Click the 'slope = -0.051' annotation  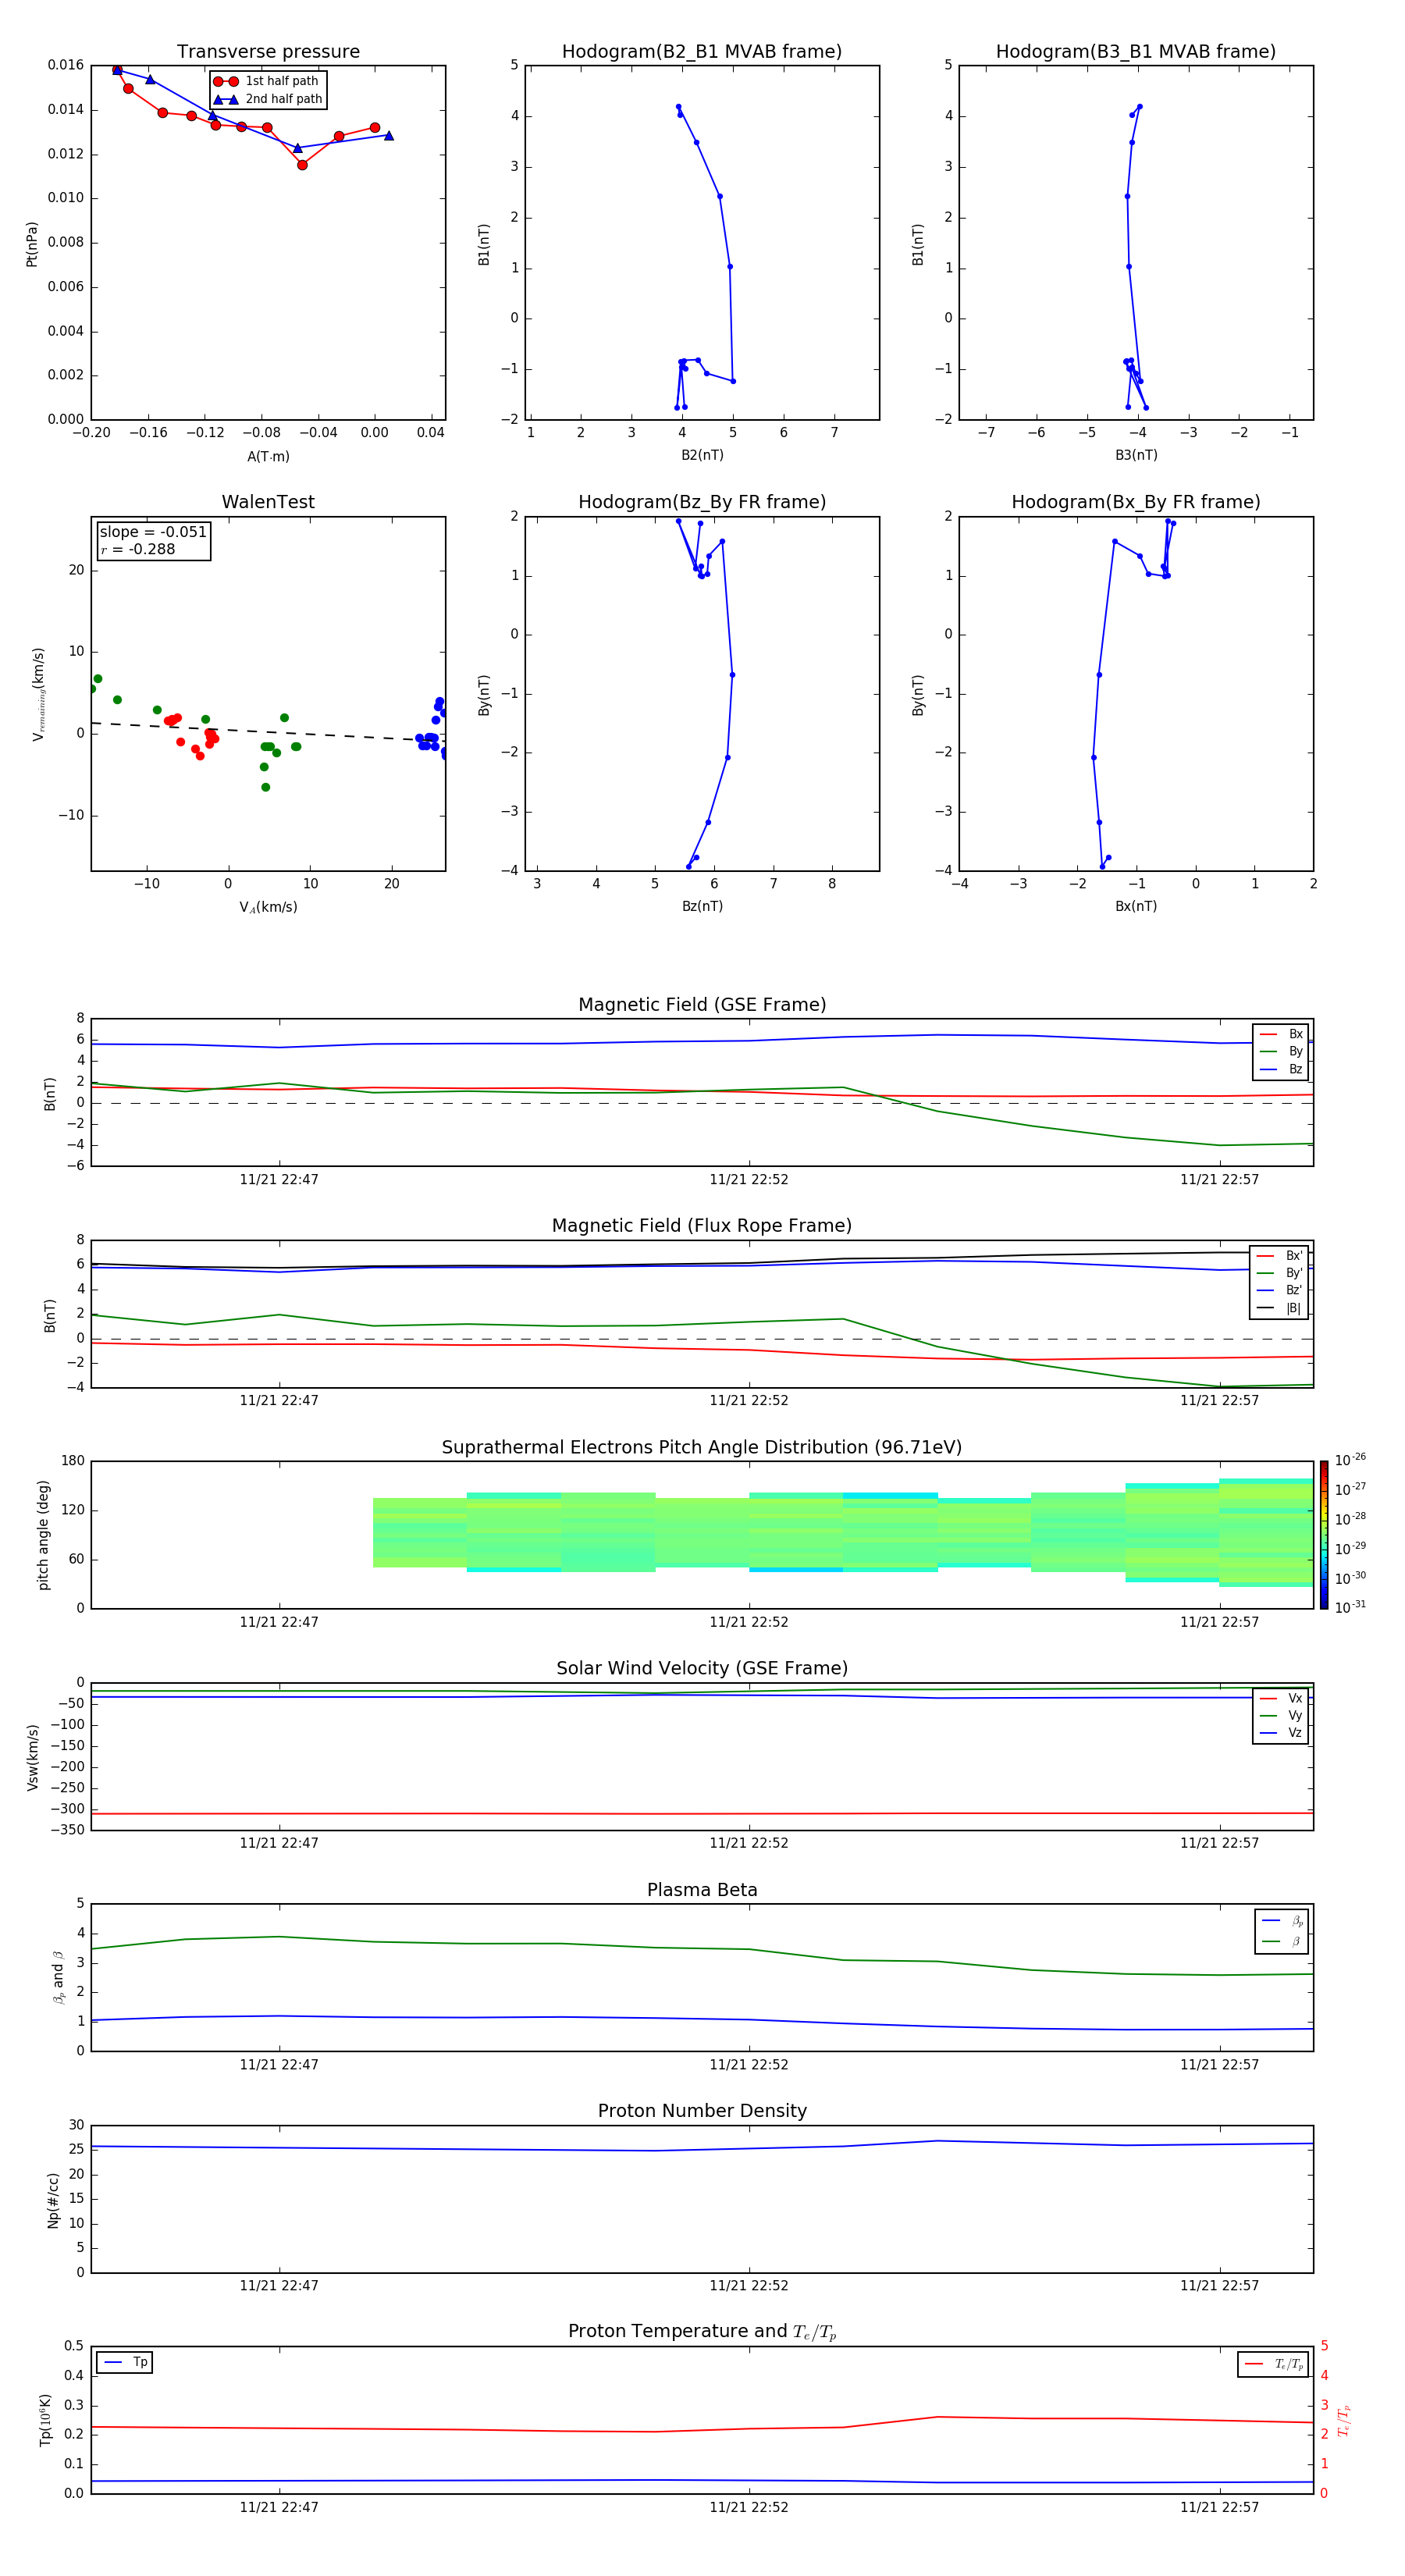point(153,532)
